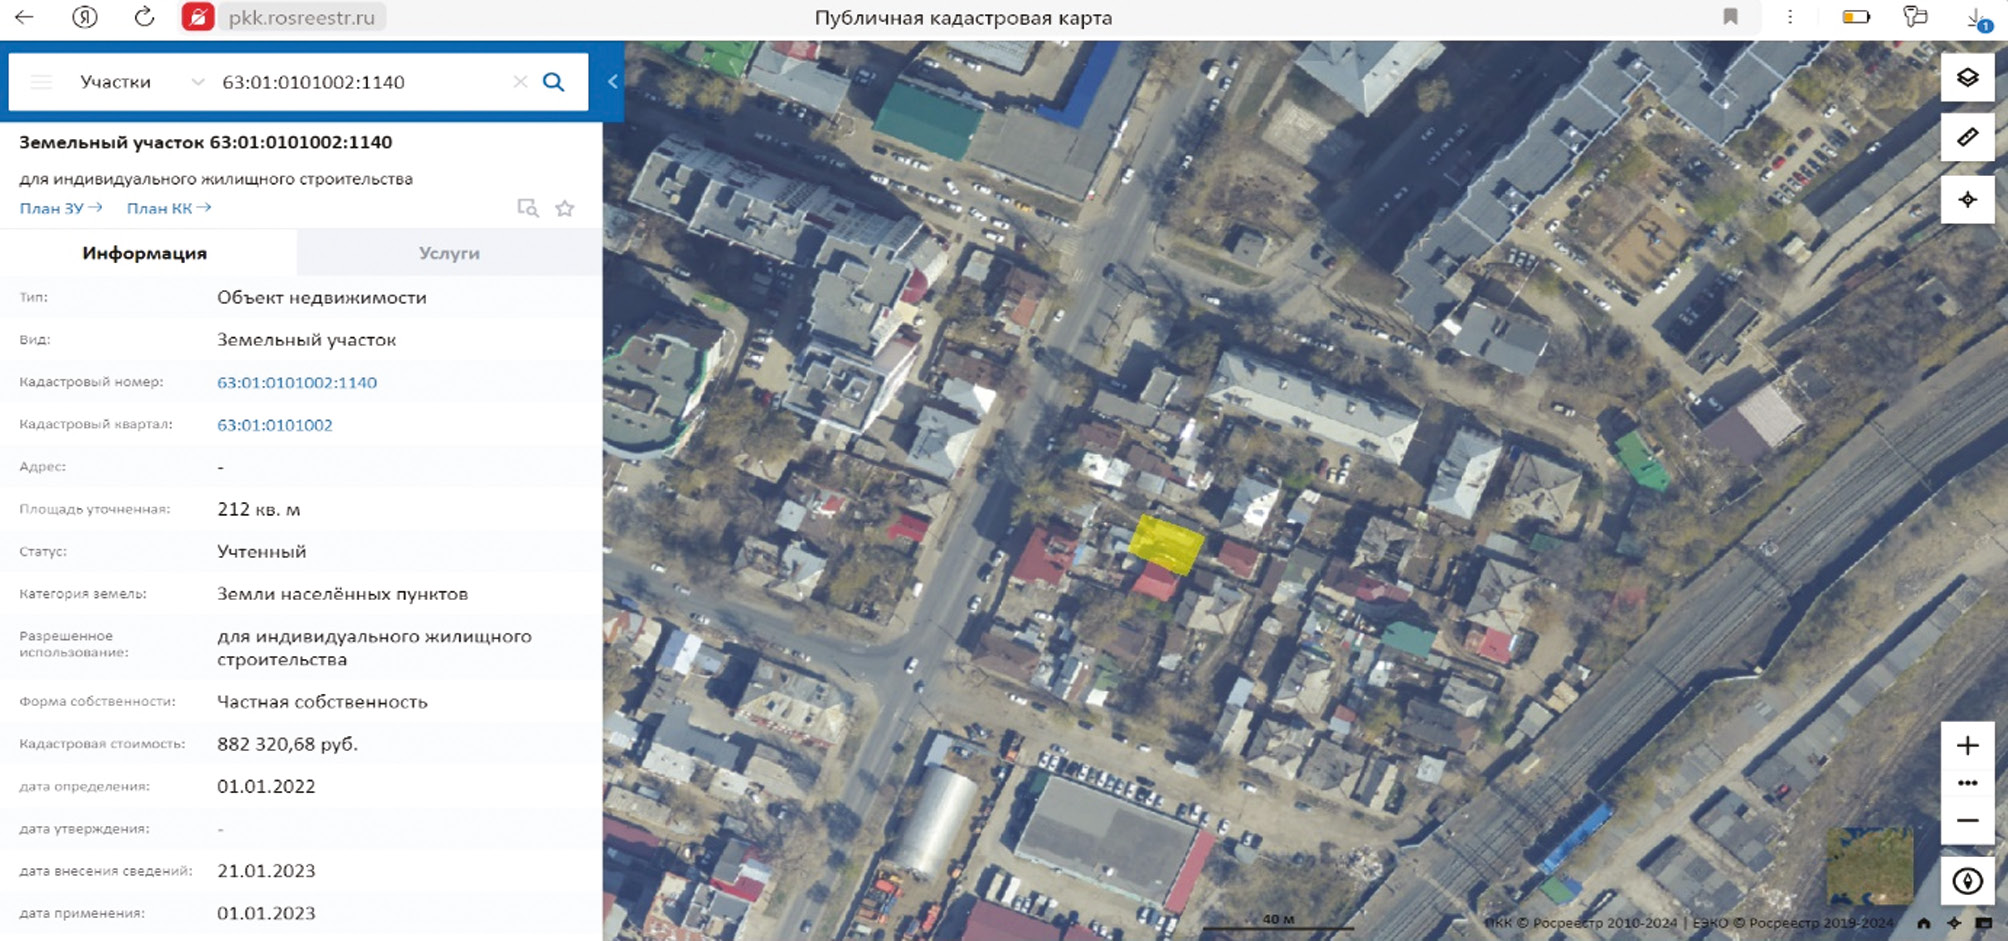Zoom in the map with plus

tap(1967, 746)
